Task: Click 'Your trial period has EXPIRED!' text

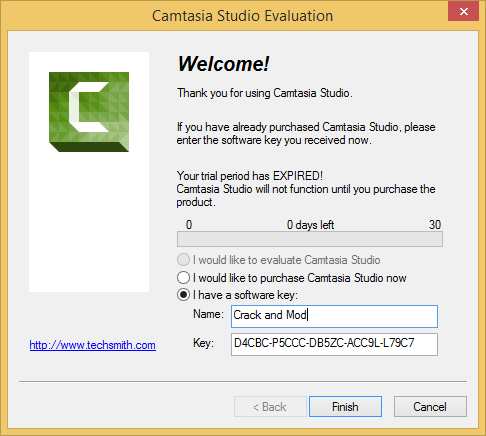Action: [x=250, y=176]
